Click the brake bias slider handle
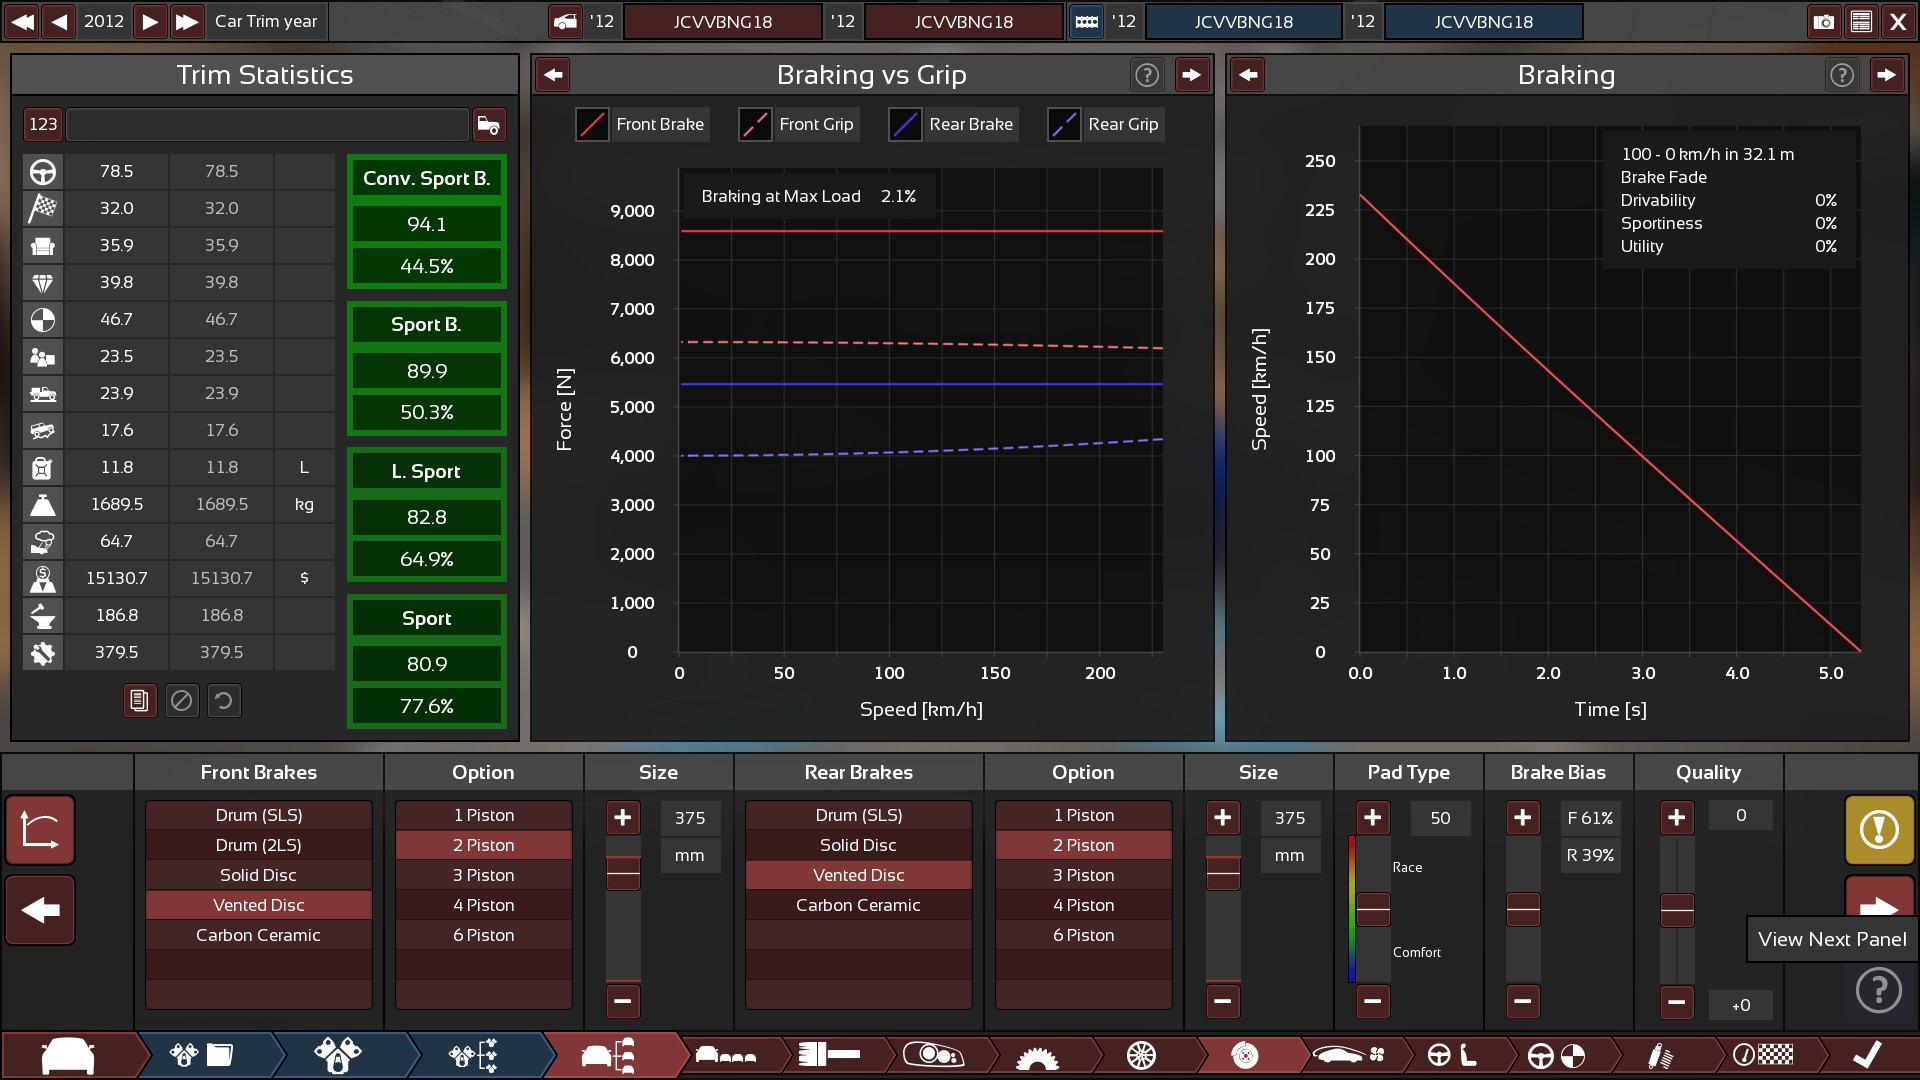 click(1523, 910)
